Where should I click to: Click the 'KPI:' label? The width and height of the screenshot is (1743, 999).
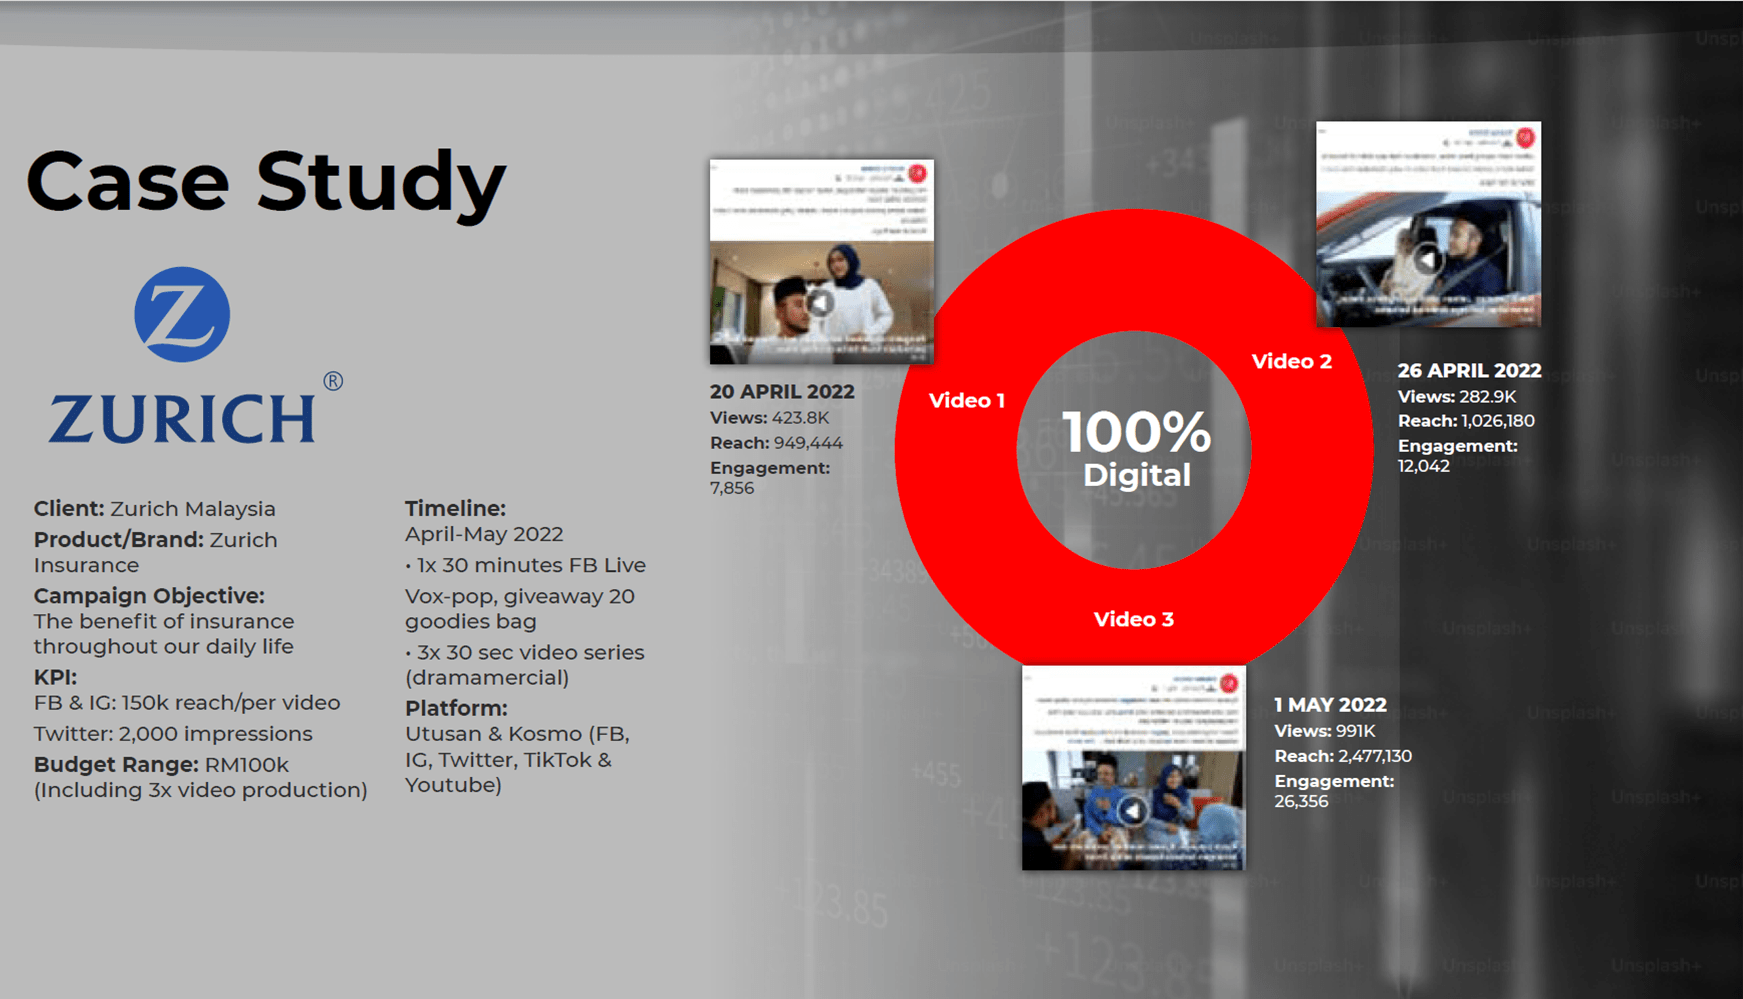click(55, 676)
